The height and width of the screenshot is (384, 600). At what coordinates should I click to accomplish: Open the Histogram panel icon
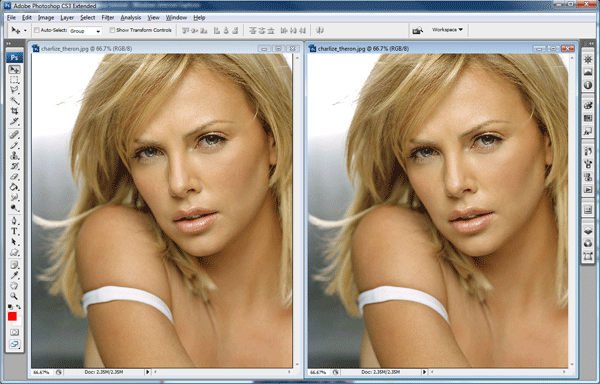(588, 72)
